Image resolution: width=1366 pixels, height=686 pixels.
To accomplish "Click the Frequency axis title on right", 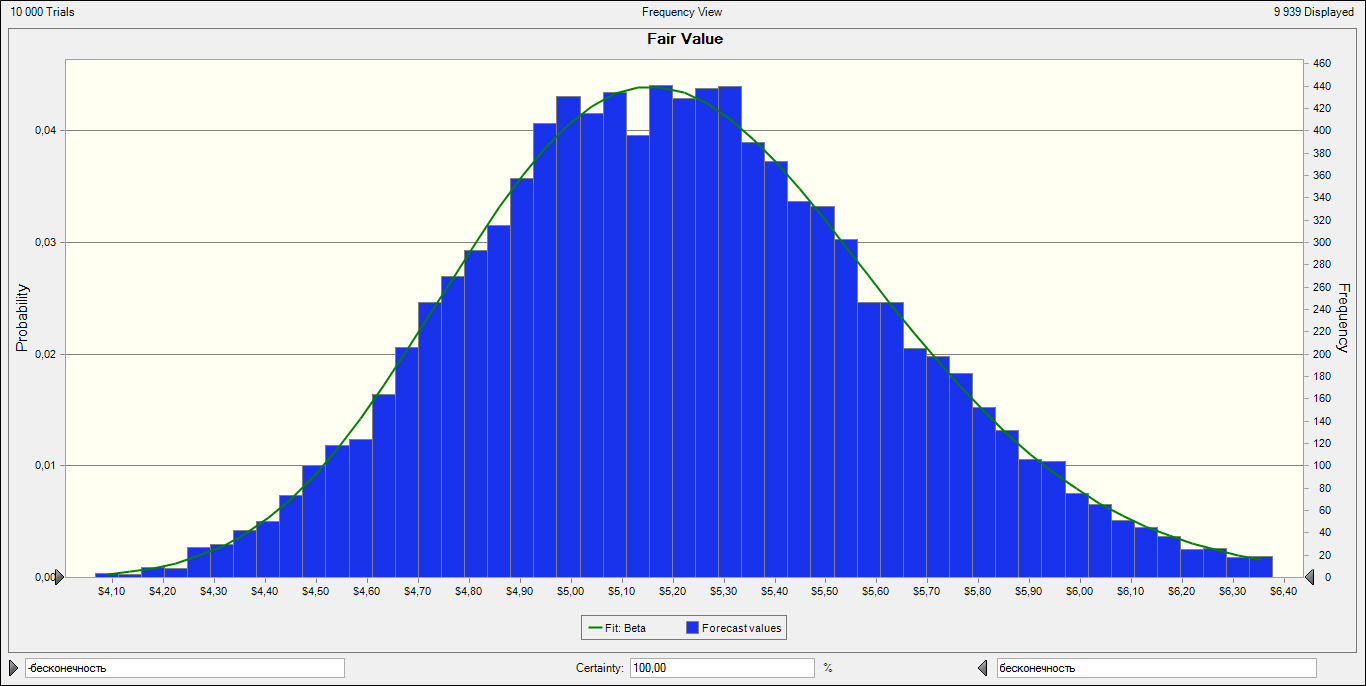I will [1343, 318].
